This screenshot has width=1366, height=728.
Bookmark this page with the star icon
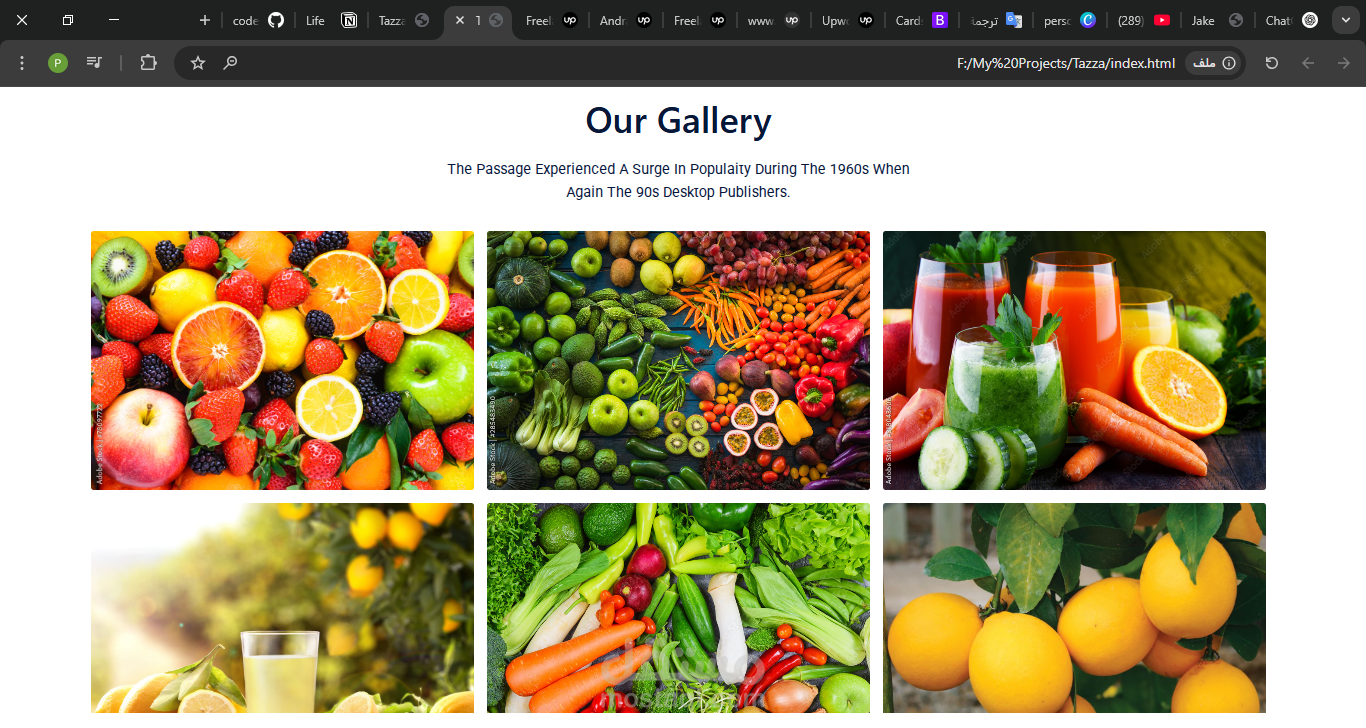tap(198, 63)
